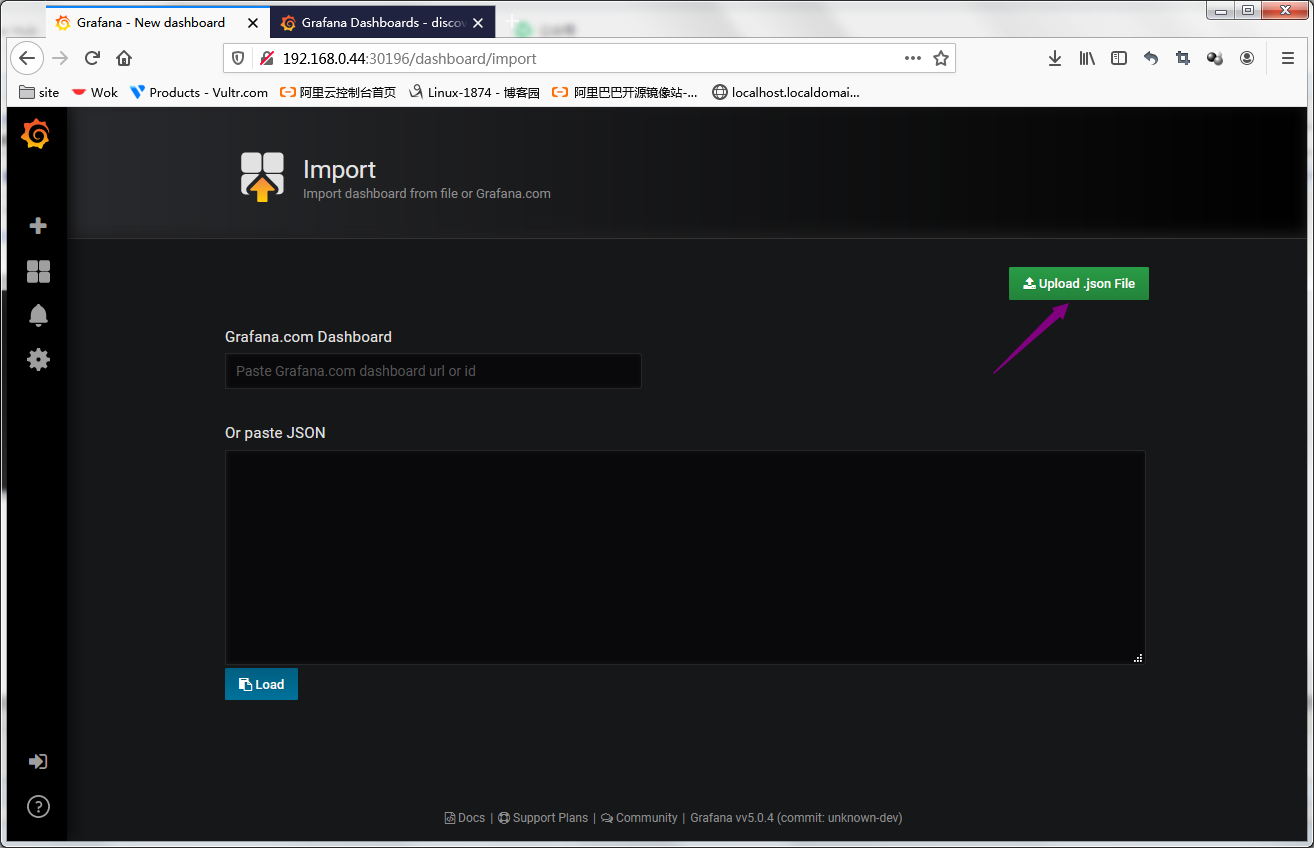Click 'Import dashboard from file or Grafana.com' subtitle
1314x848 pixels.
coord(427,193)
